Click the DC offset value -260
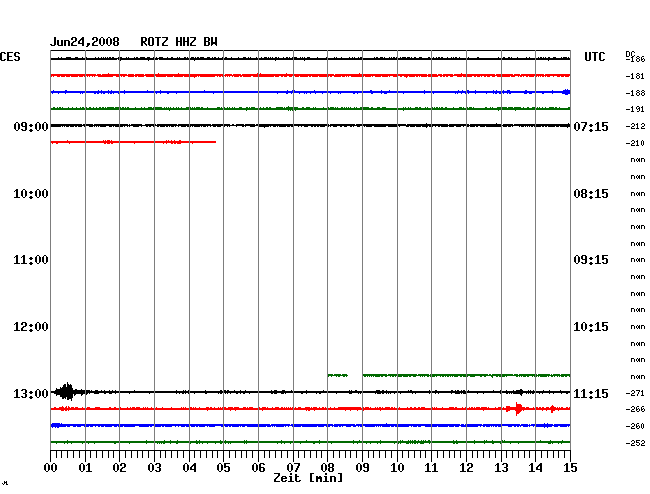Viewport: 650px width, 494px height. [635, 426]
